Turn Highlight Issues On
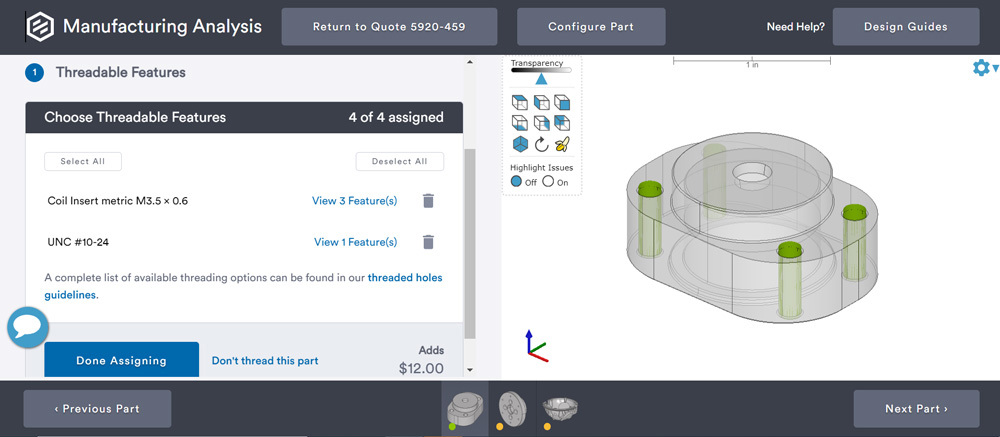 pos(548,182)
